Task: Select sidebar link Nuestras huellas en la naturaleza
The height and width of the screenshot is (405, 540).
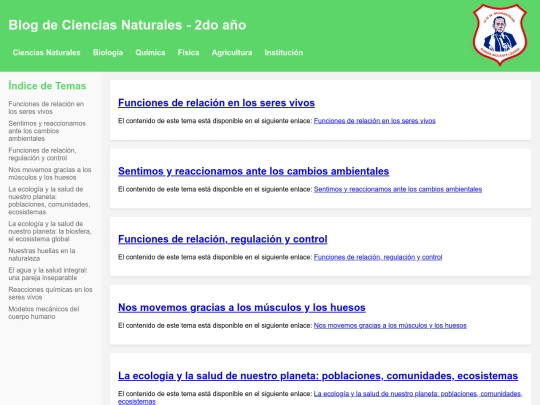Action: pos(42,255)
